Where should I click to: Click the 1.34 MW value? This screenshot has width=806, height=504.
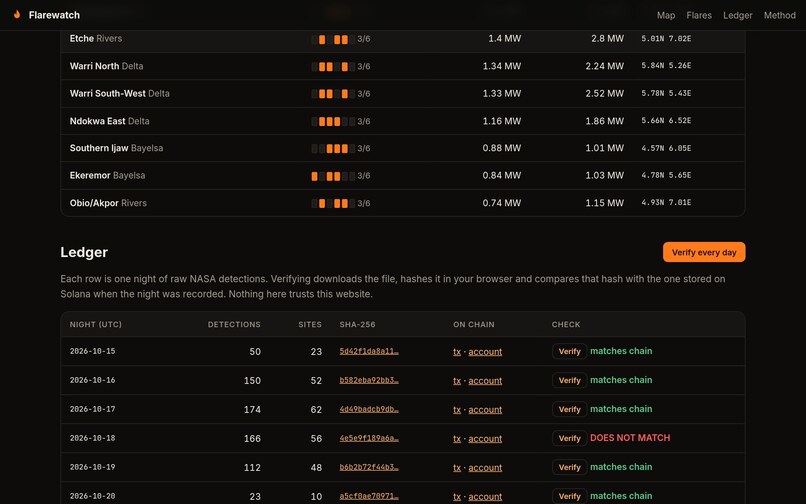pyautogui.click(x=502, y=66)
